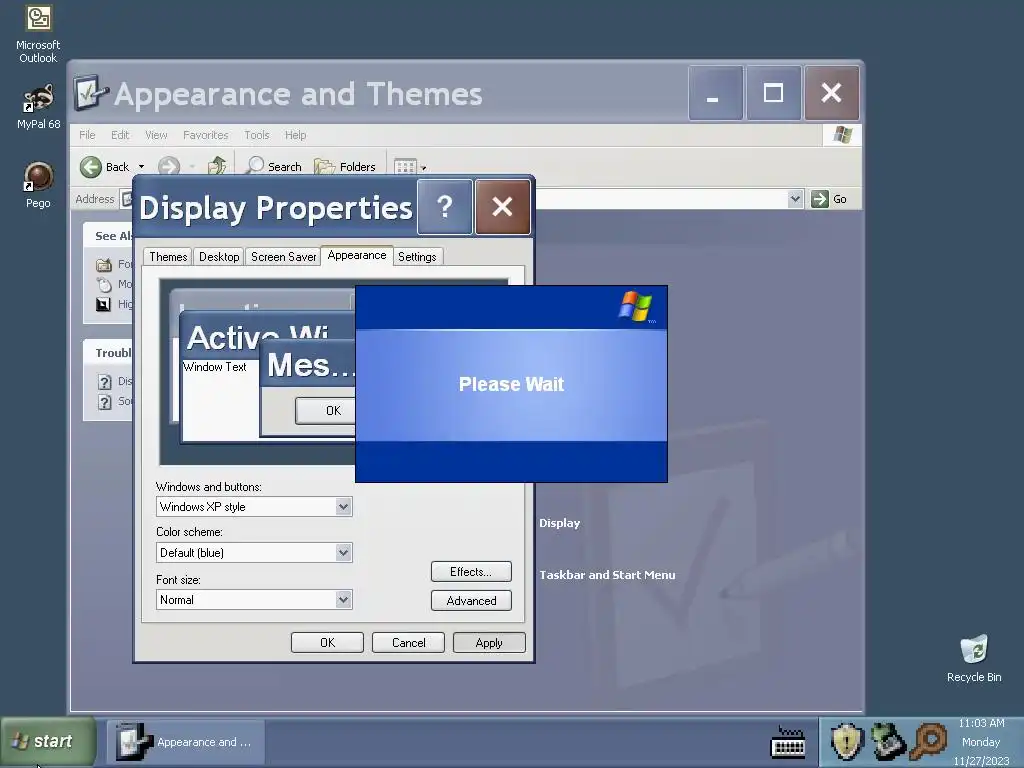
Task: Switch to the Settings tab
Action: [417, 257]
